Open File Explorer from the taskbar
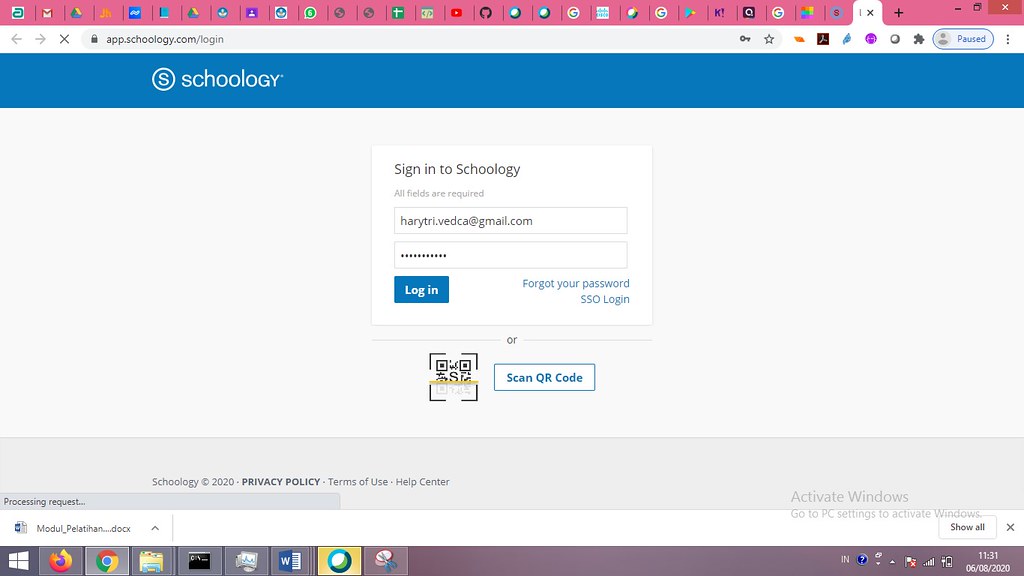The width and height of the screenshot is (1024, 576). click(152, 561)
